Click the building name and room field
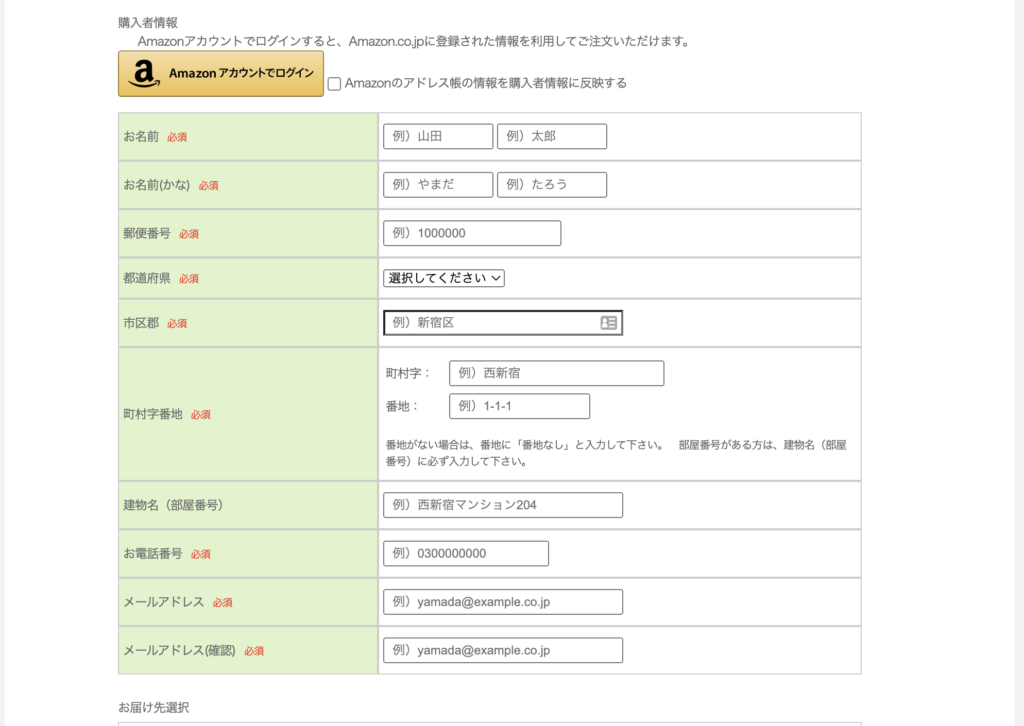This screenshot has height=726, width=1024. (x=503, y=505)
